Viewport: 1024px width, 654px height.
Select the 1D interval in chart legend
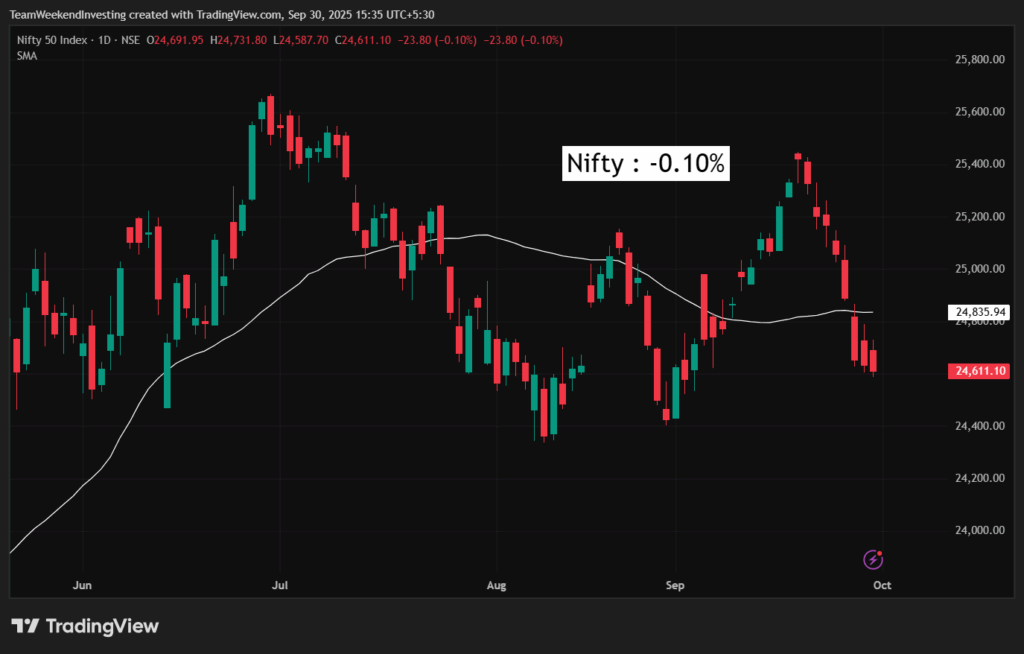pos(104,40)
